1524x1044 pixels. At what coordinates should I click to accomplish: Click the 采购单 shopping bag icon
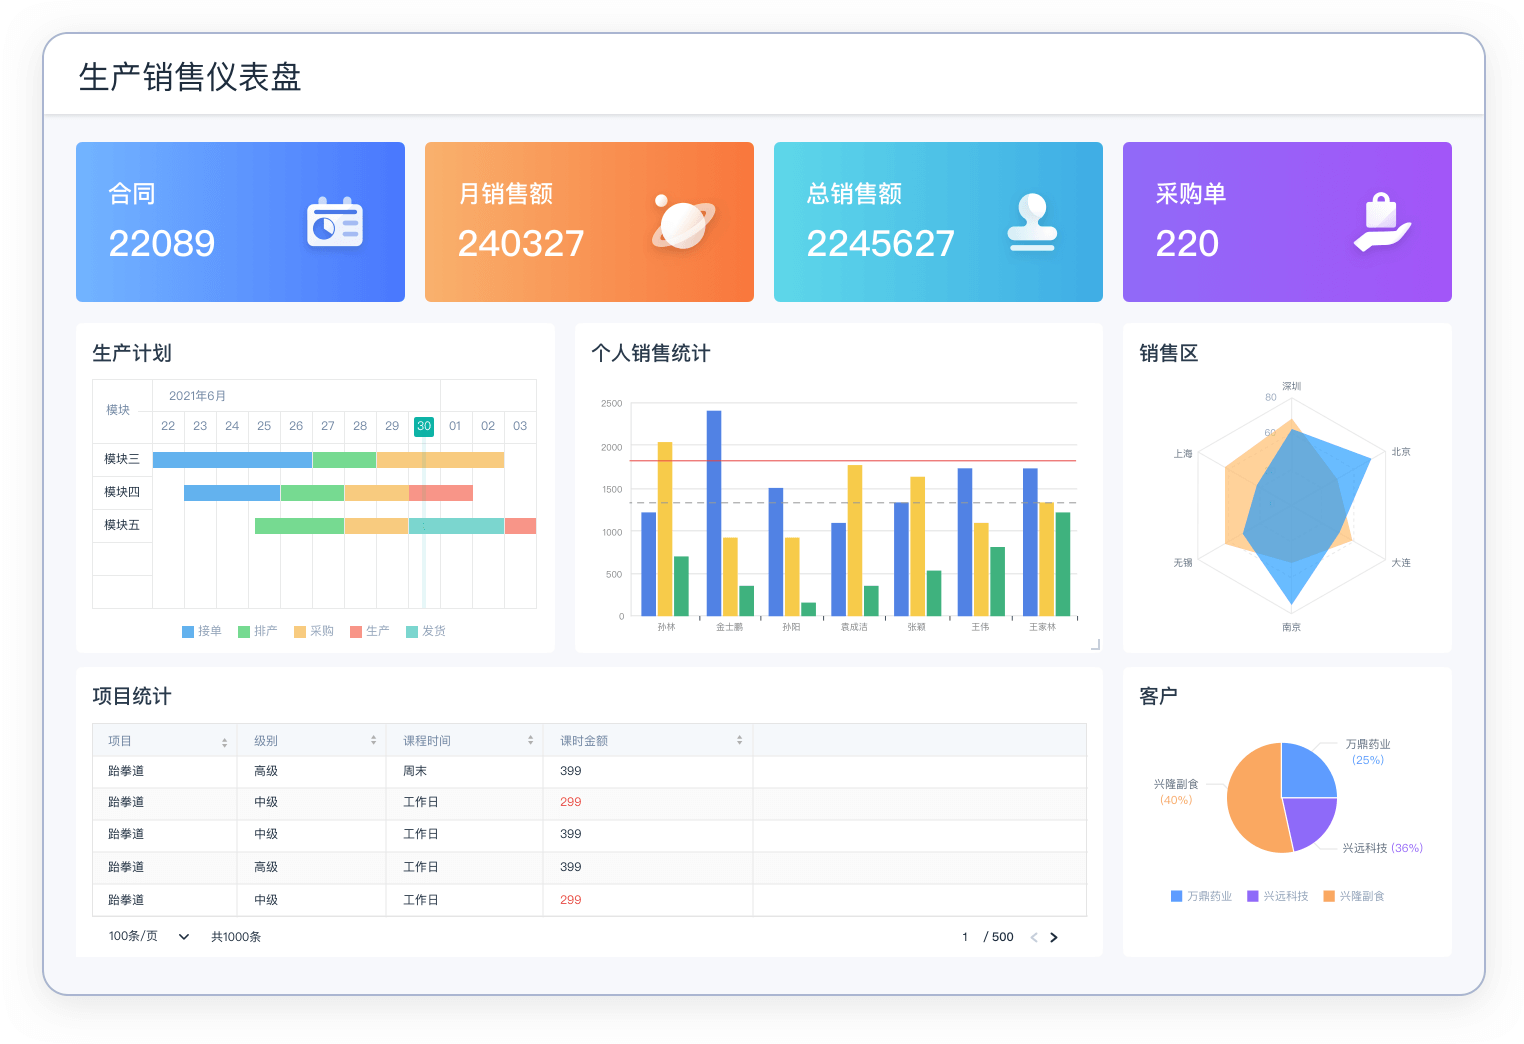click(1383, 222)
